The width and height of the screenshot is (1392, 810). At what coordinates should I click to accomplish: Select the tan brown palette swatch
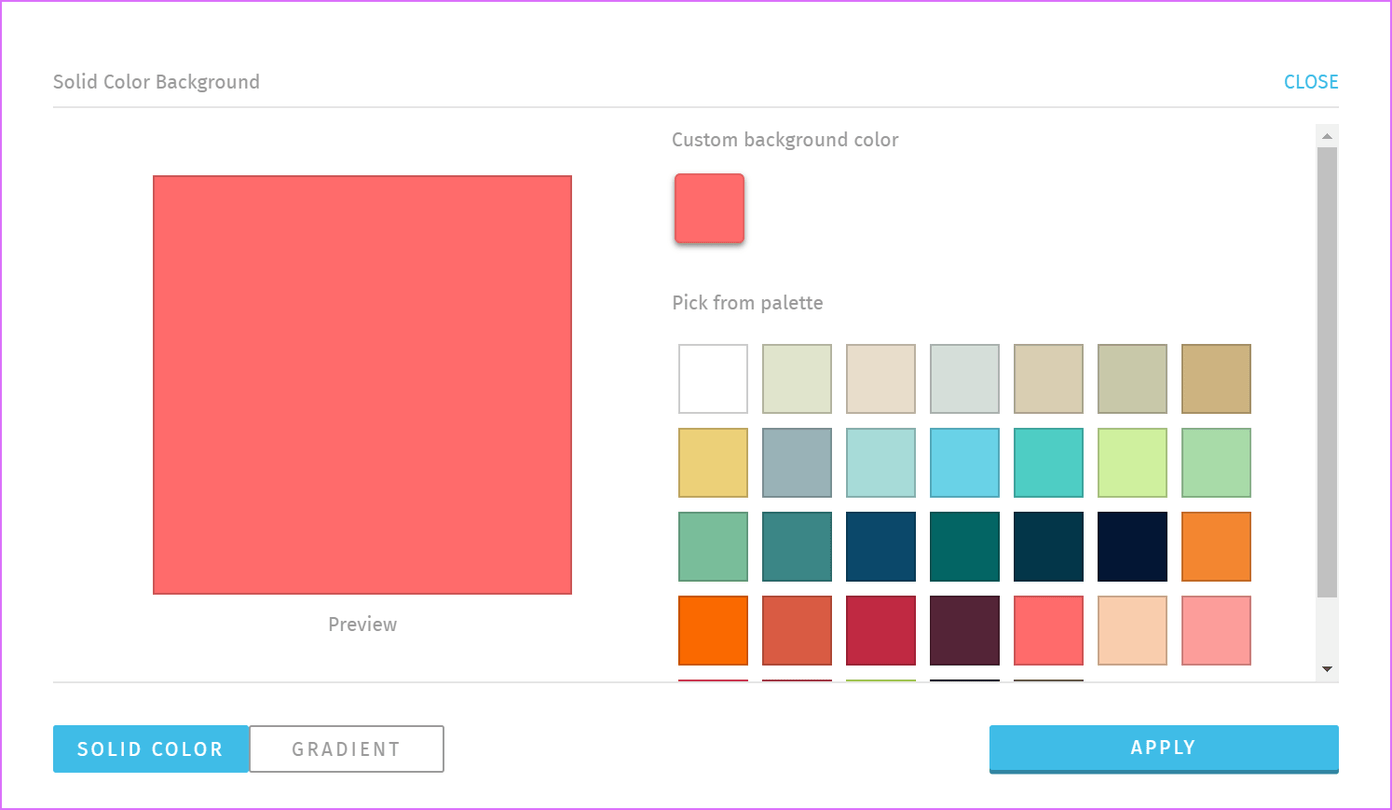pos(1217,379)
